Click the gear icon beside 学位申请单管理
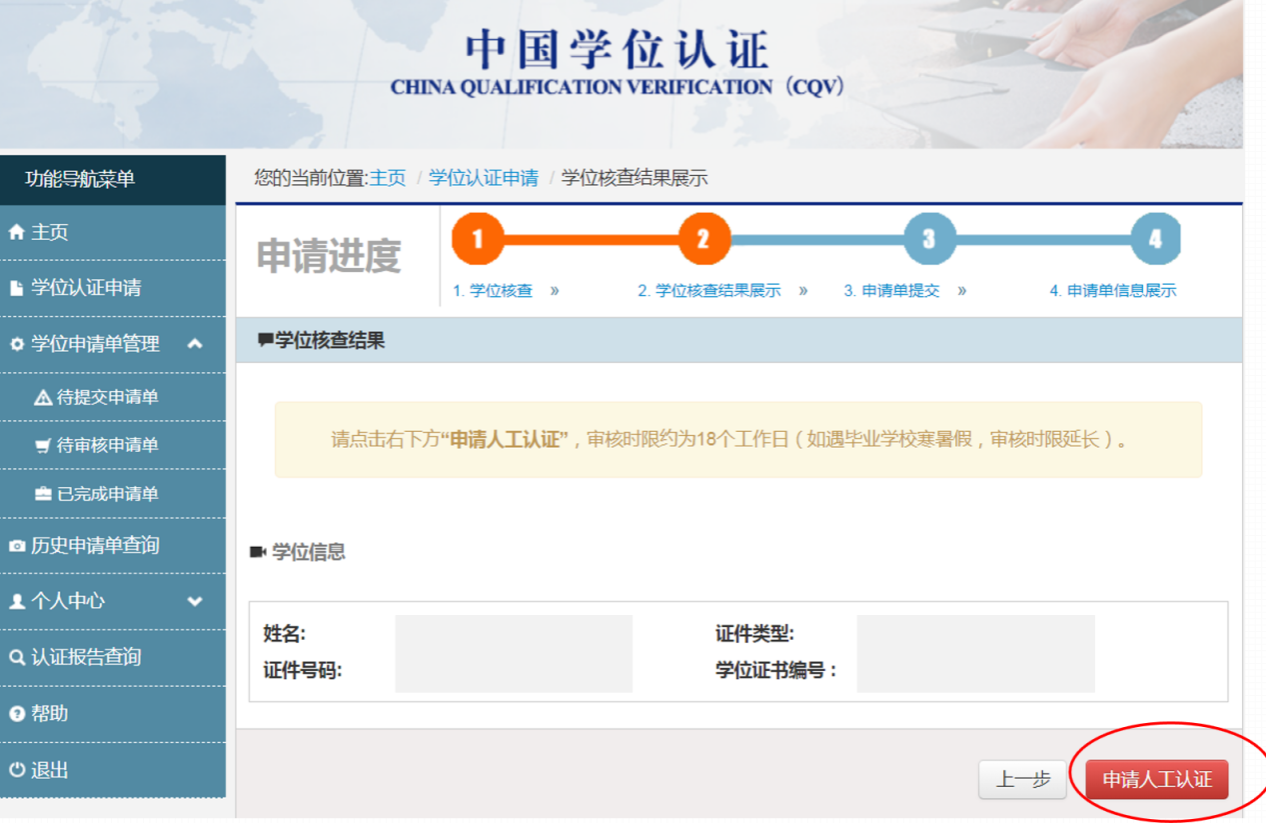 (x=16, y=344)
